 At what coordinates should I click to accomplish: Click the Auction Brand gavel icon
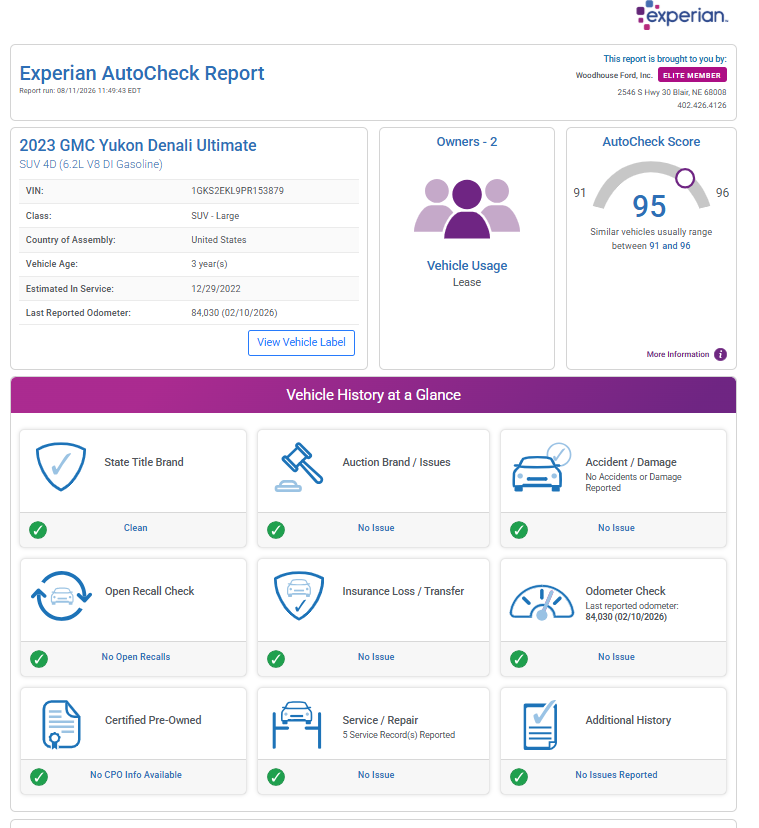tap(298, 467)
